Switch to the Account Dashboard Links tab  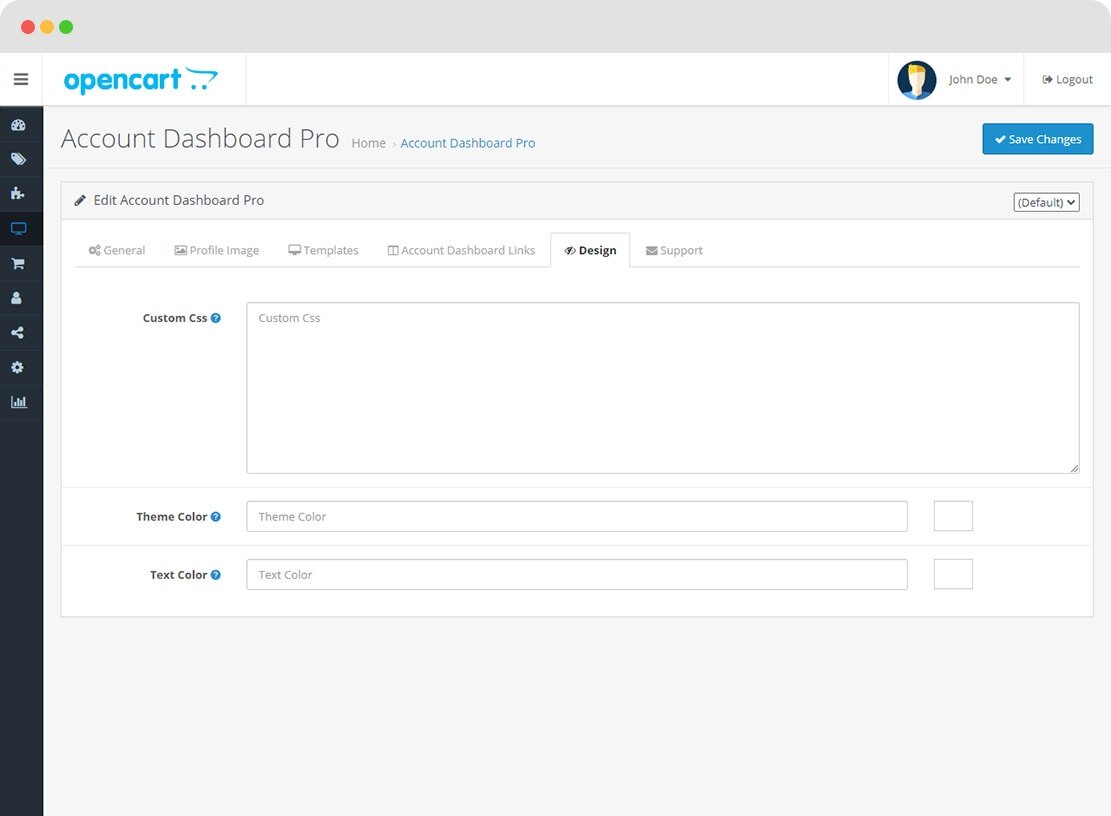pos(461,250)
